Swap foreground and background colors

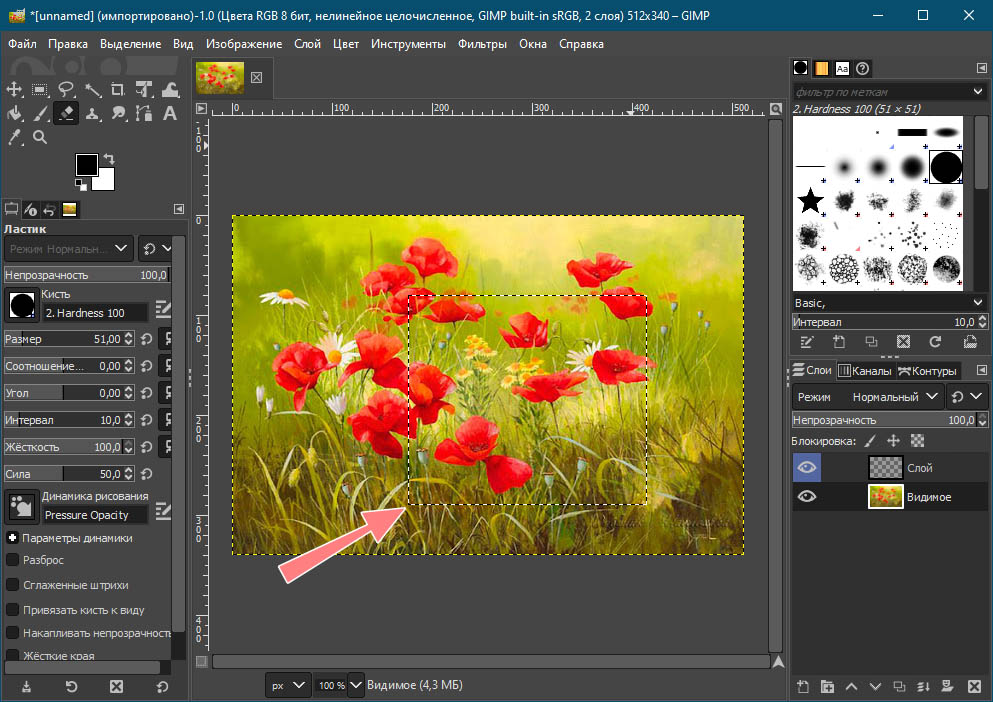109,159
